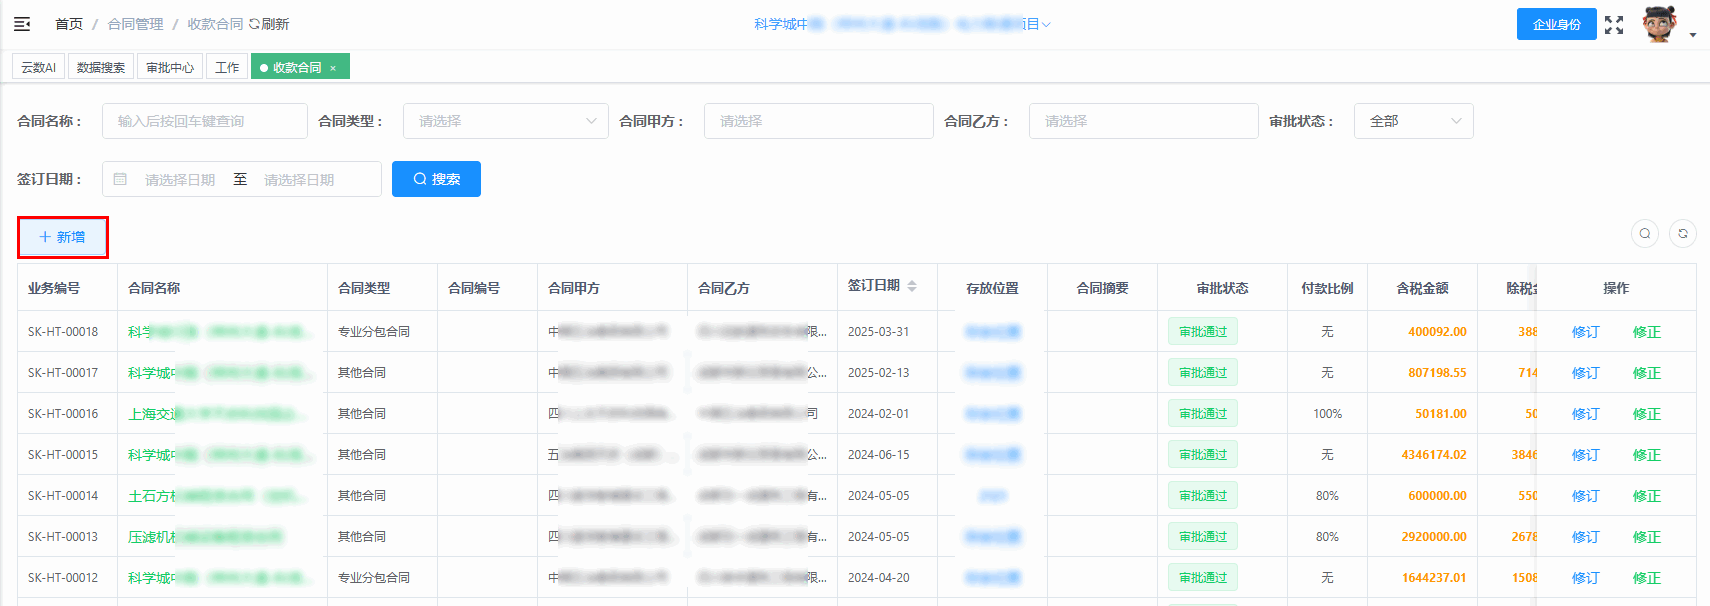Click the blue 搜索 button
This screenshot has width=1710, height=606.
(x=436, y=179)
